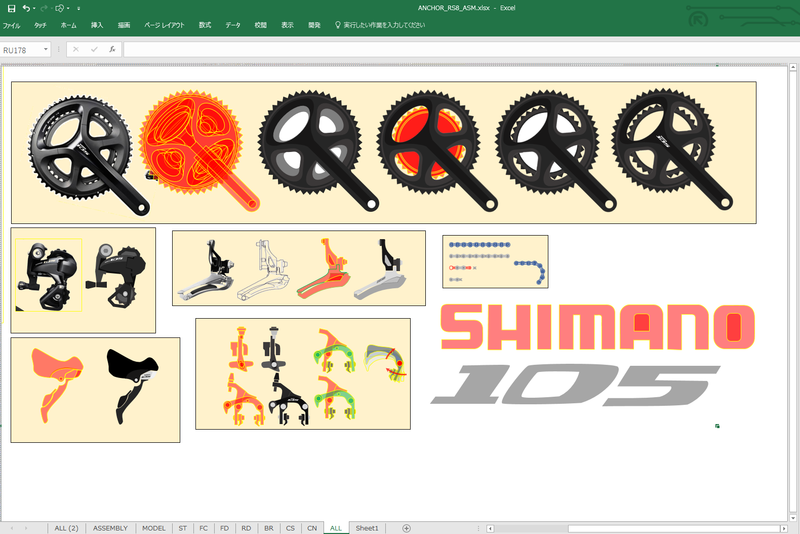800x534 pixels.
Task: Switch to the ホーム ribbon tab
Action: 68,25
